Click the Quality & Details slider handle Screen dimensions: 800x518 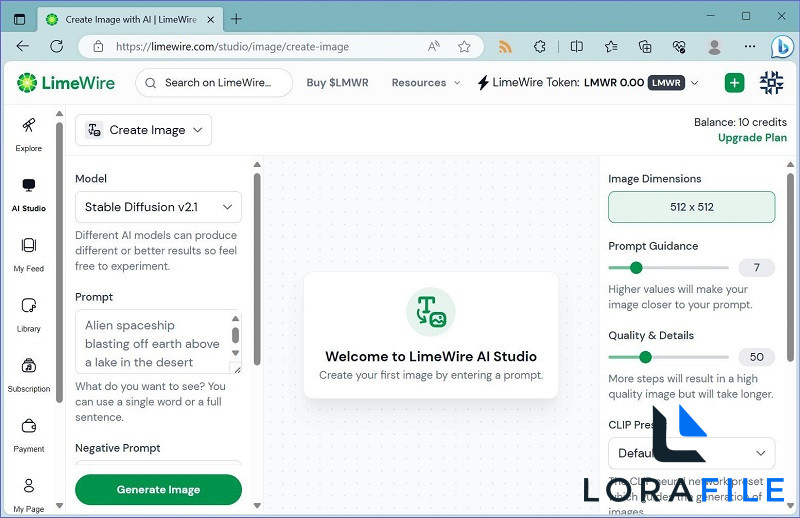pyautogui.click(x=645, y=357)
